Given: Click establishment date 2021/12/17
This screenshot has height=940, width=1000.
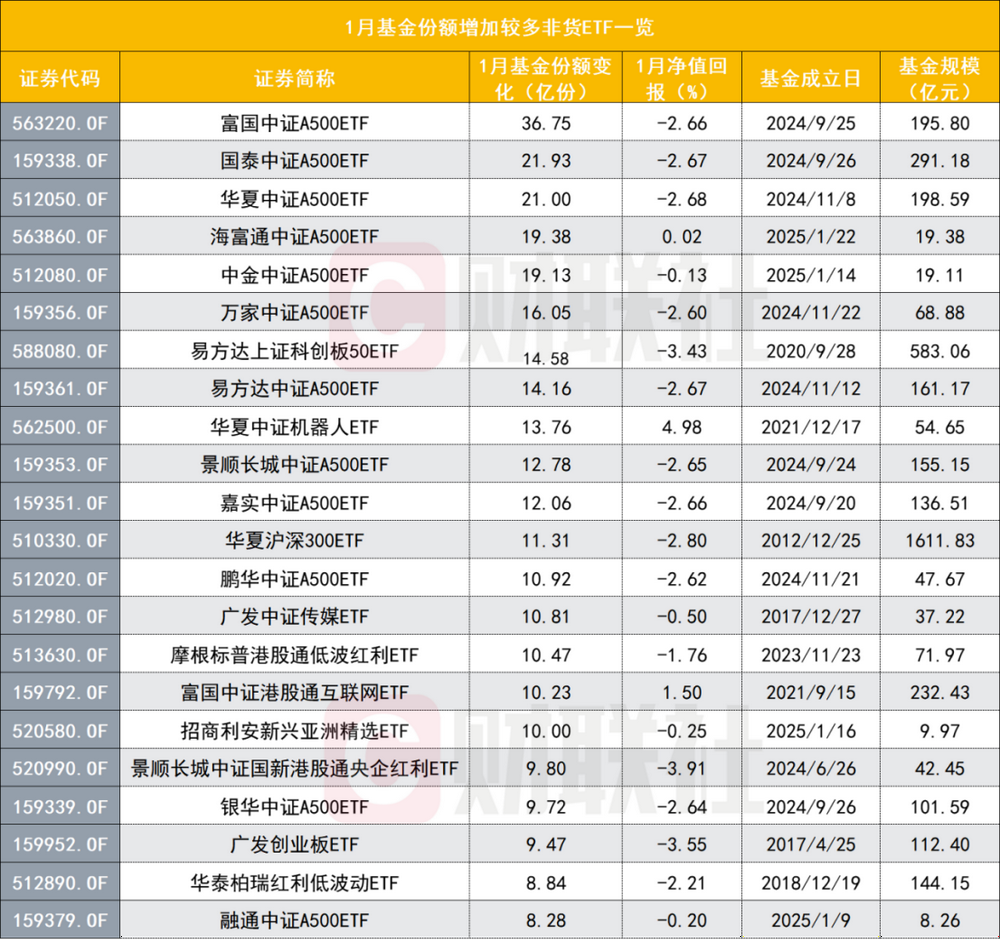Looking at the screenshot, I should click(811, 427).
